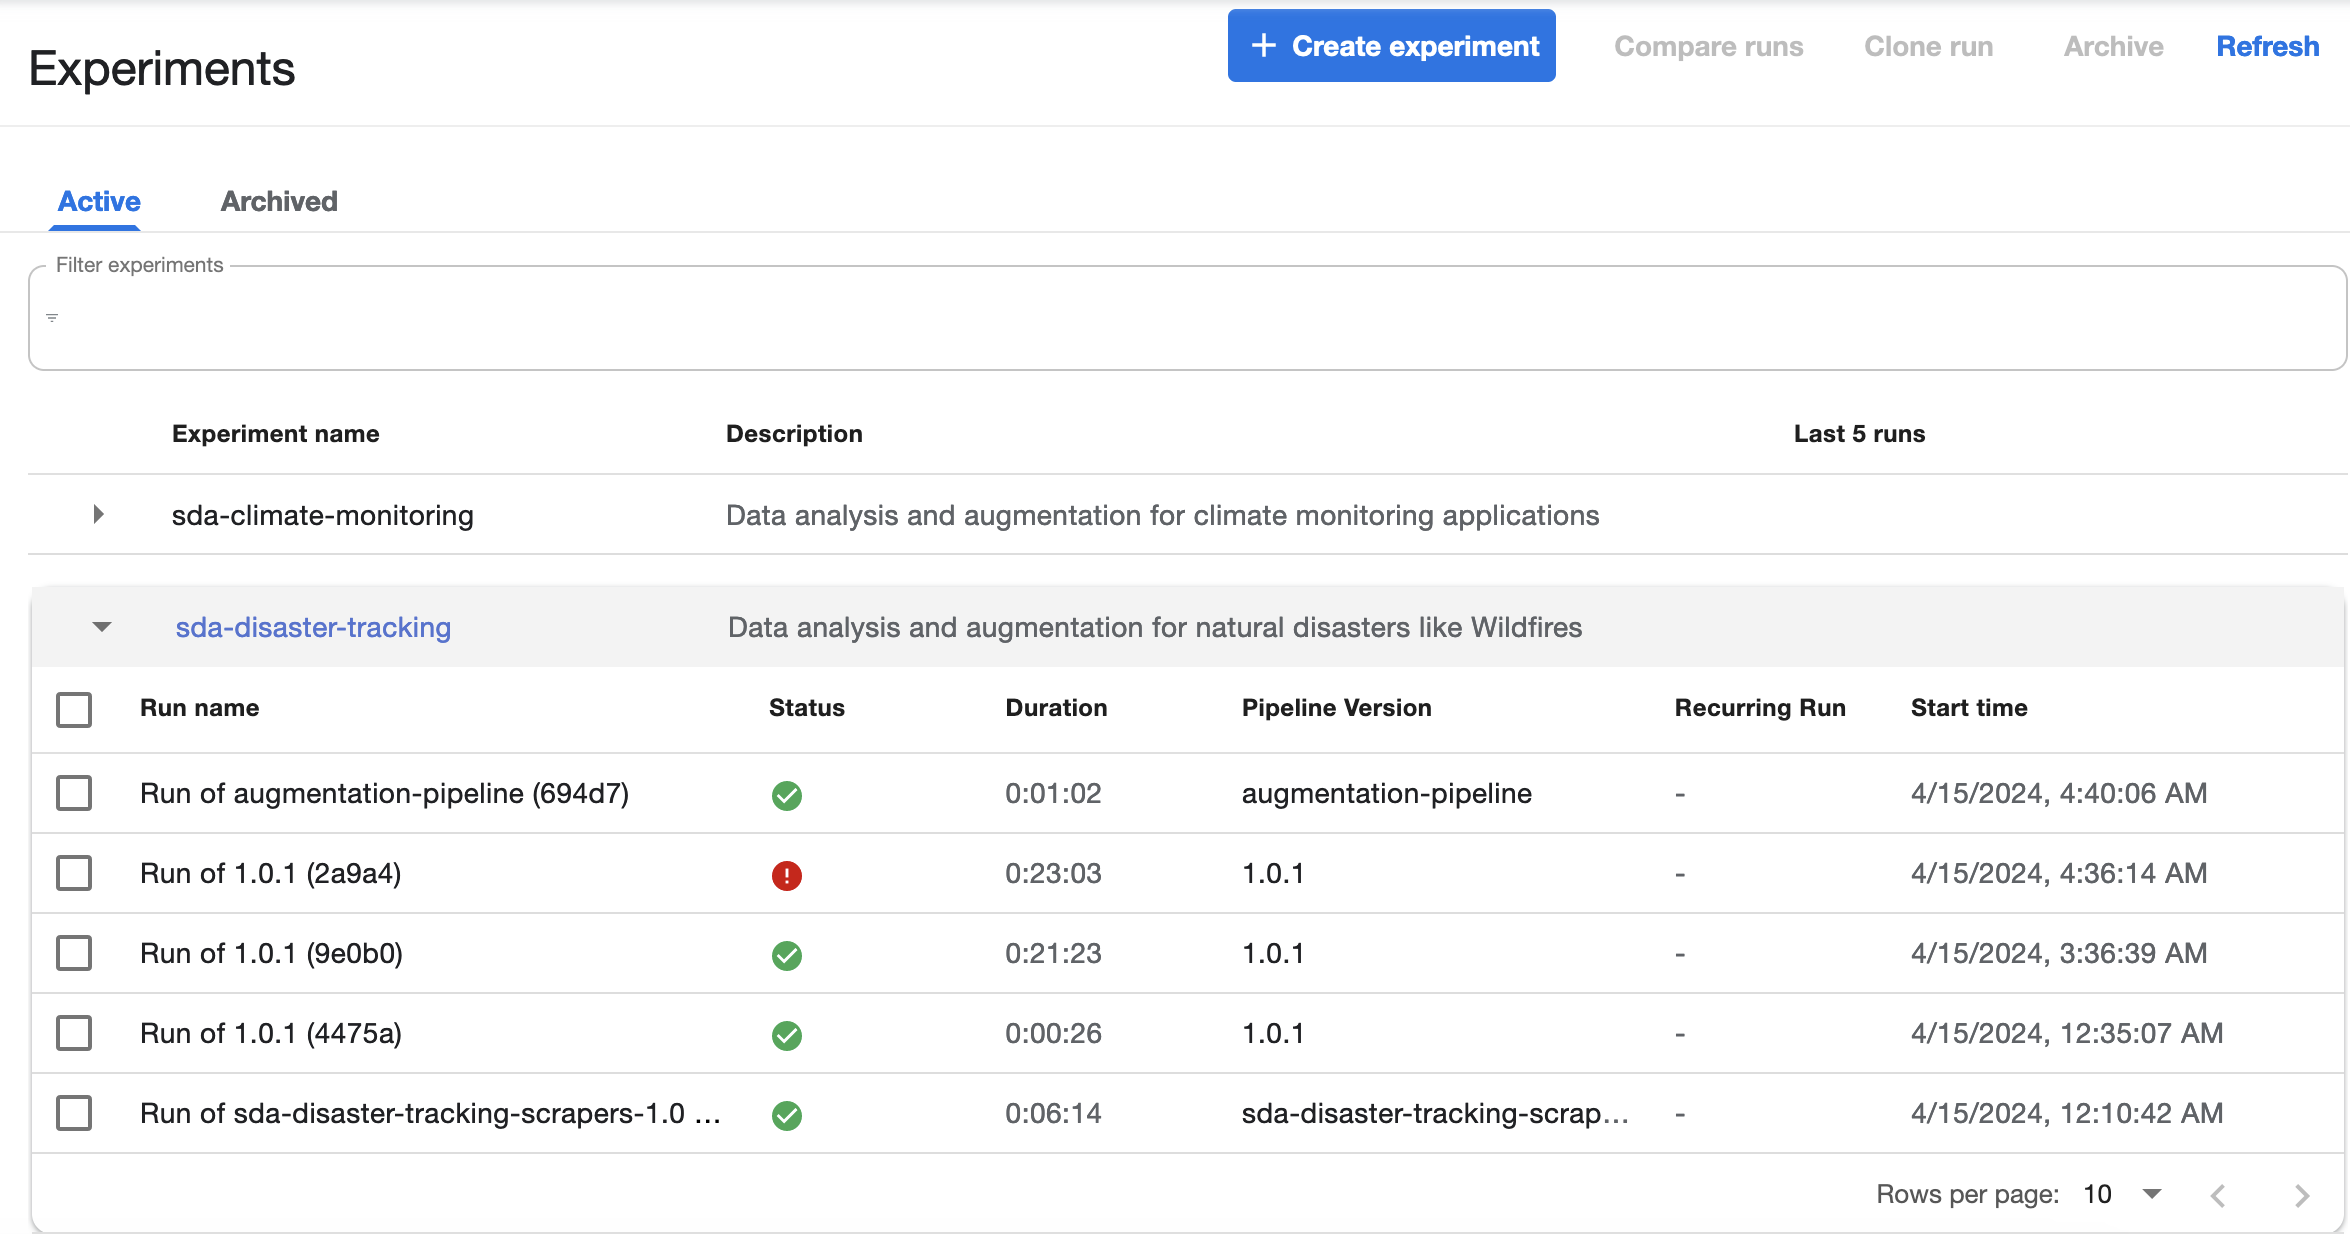Image resolution: width=2350 pixels, height=1234 pixels.
Task: Select the sda-disaster-tracking-scrapers run checkbox
Action: coord(74,1113)
